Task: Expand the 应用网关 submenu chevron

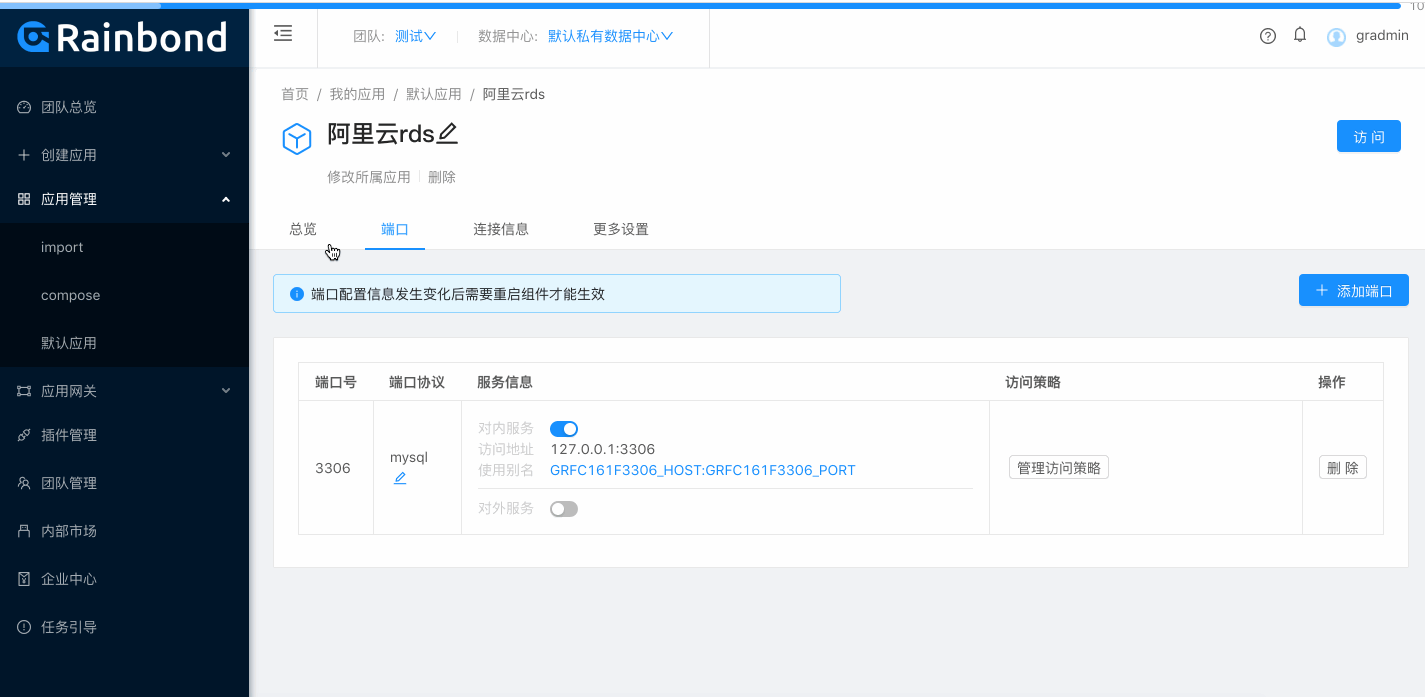Action: click(x=226, y=391)
